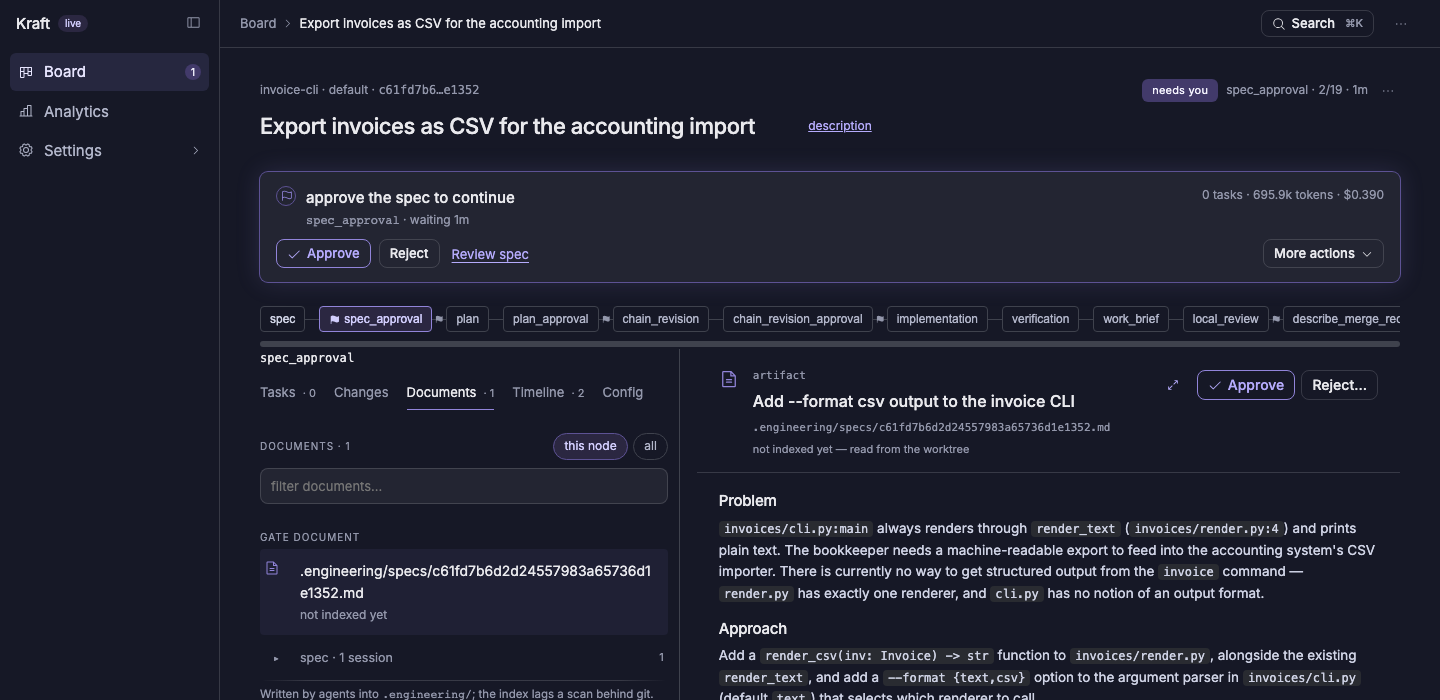Viewport: 1440px width, 700px height.
Task: Click the Settings gear icon
Action: pyautogui.click(x=26, y=151)
